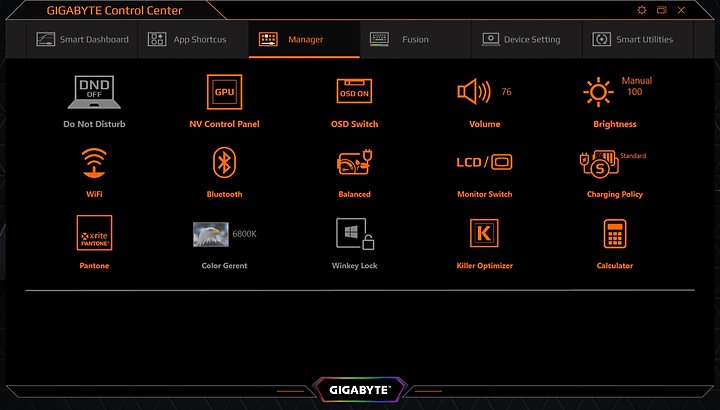Click the Manual 100 brightness value
This screenshot has width=720, height=410.
[636, 86]
